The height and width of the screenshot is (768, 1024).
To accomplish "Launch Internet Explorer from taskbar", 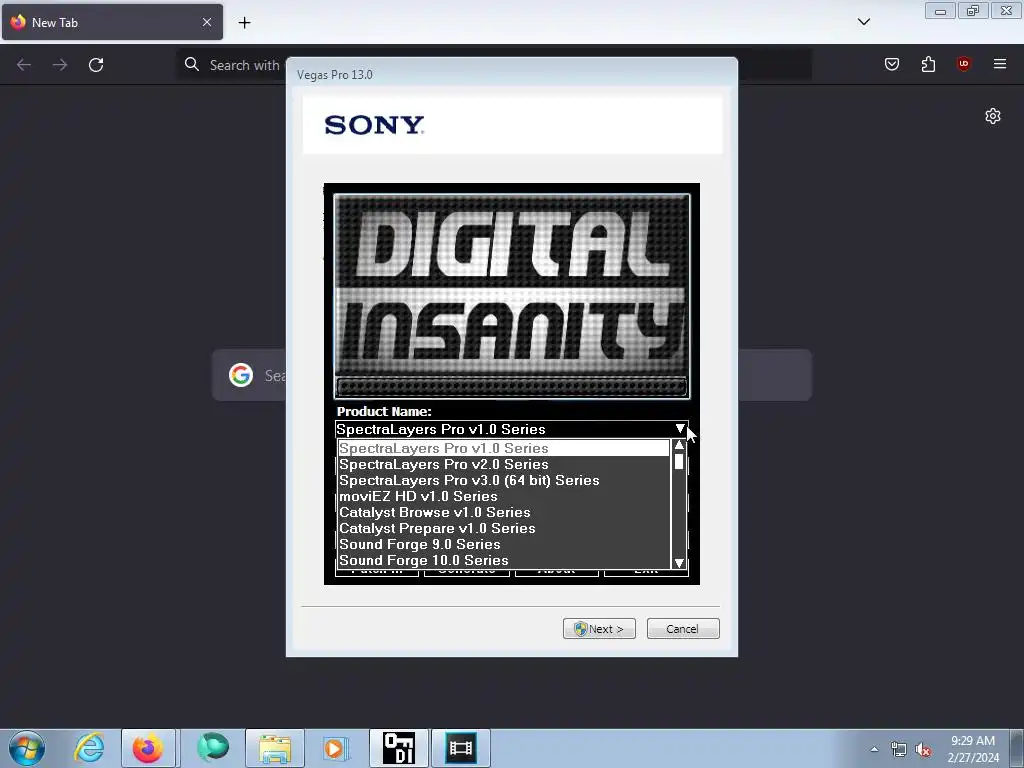I will 89,748.
